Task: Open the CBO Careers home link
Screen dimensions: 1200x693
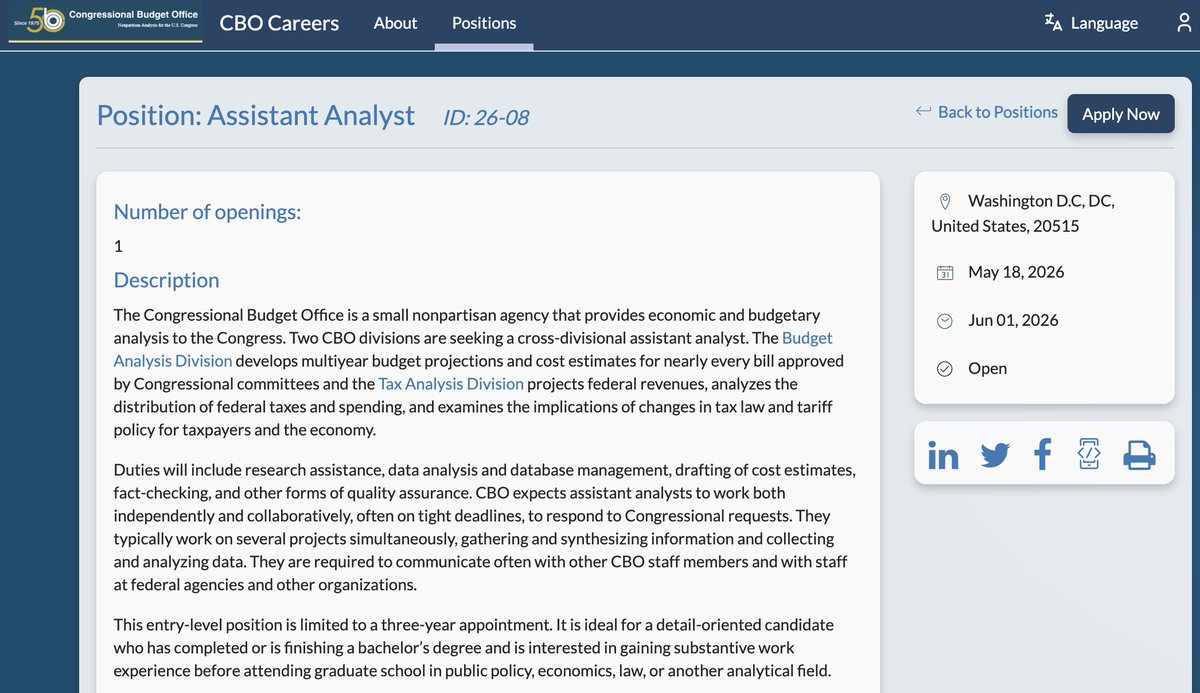Action: (x=279, y=23)
